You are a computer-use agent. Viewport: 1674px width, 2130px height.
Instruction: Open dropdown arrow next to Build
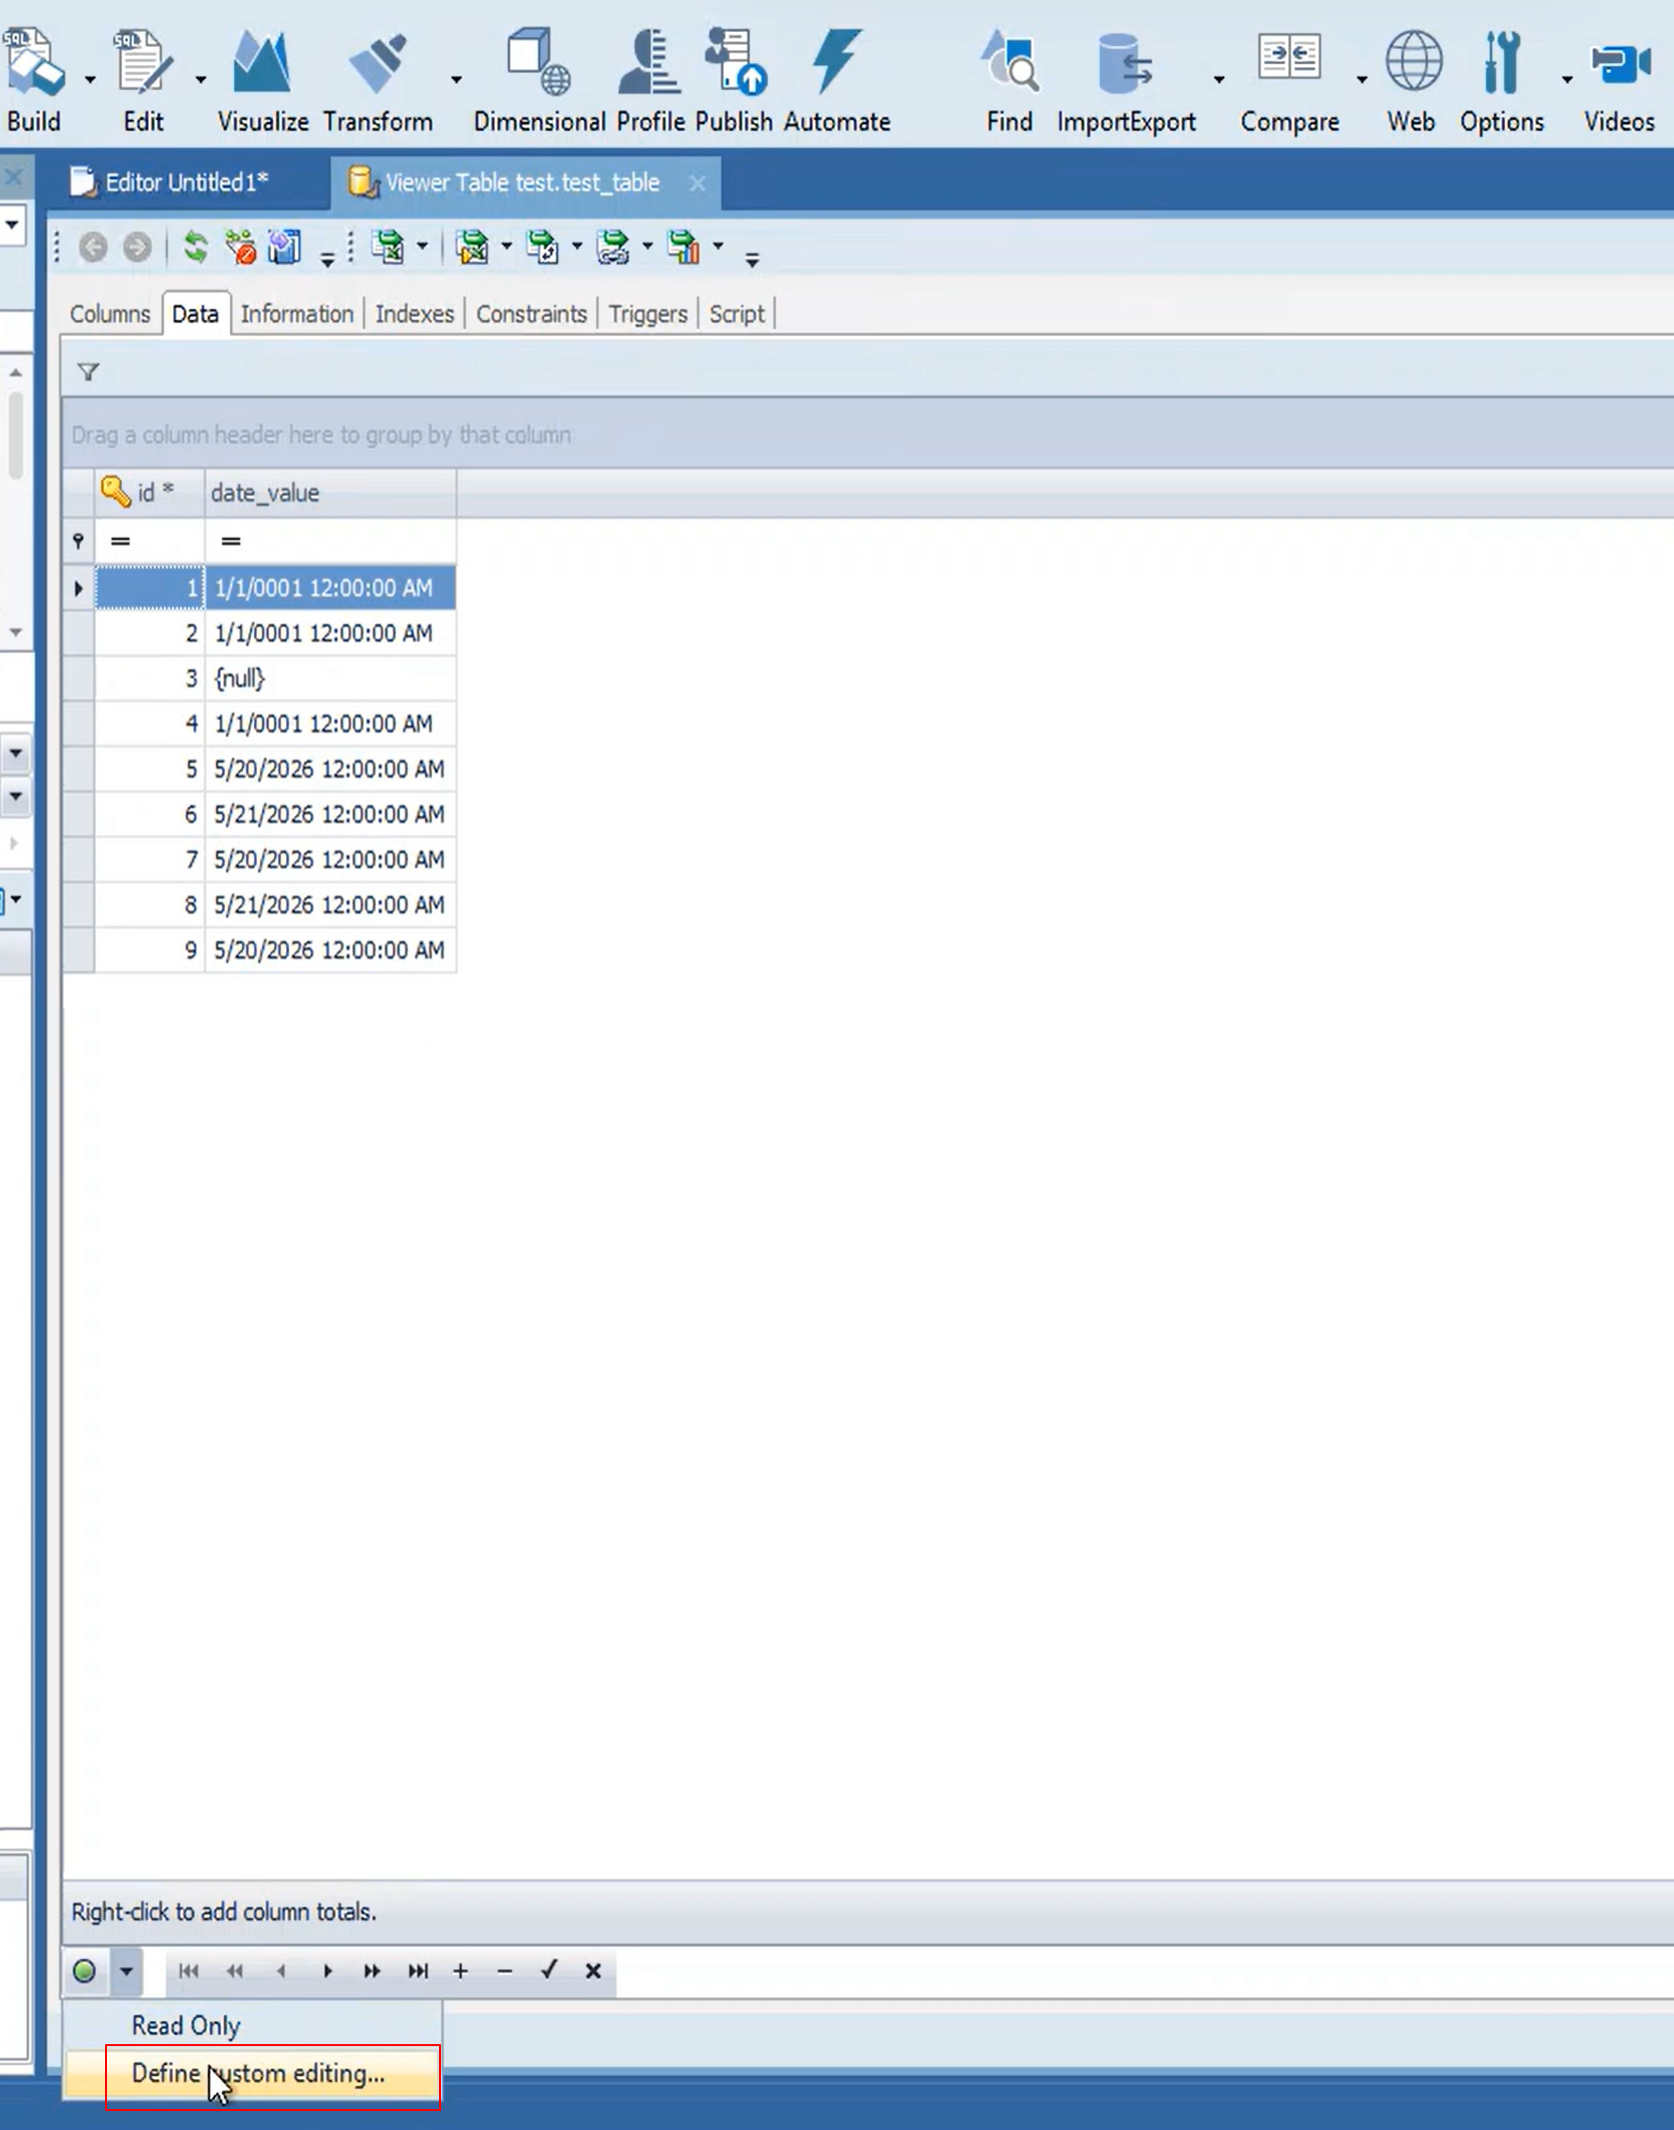click(x=90, y=79)
